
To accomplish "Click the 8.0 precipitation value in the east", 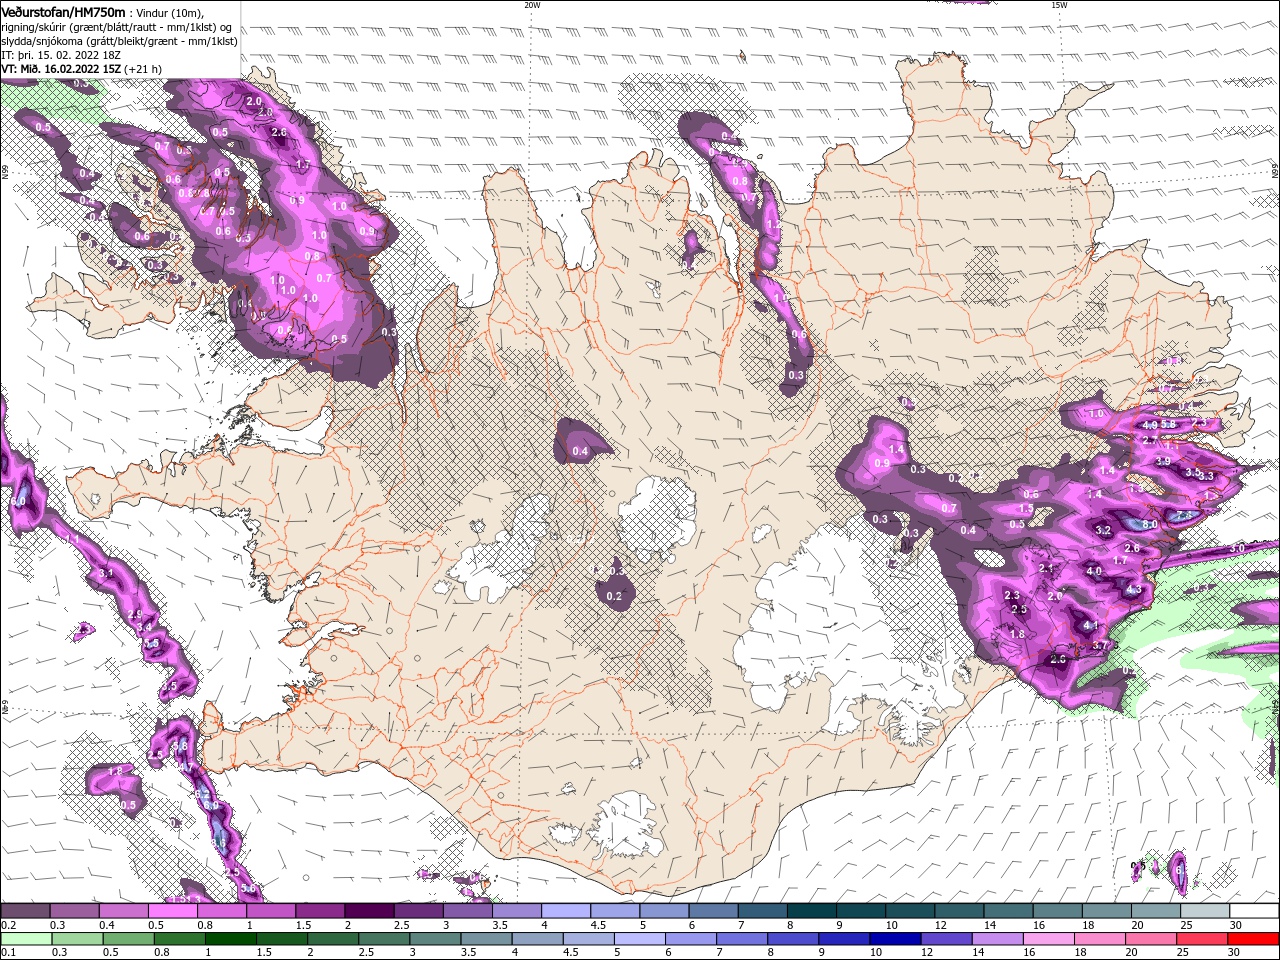I will point(1150,524).
